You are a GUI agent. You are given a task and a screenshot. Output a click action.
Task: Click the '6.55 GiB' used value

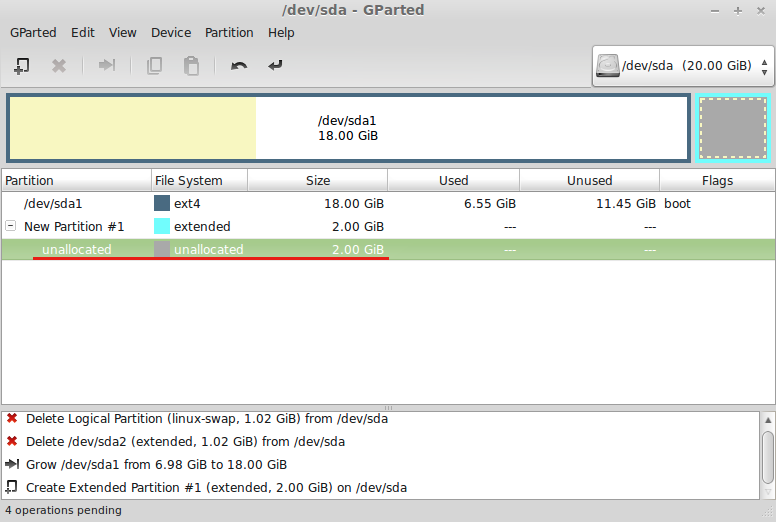(x=489, y=203)
